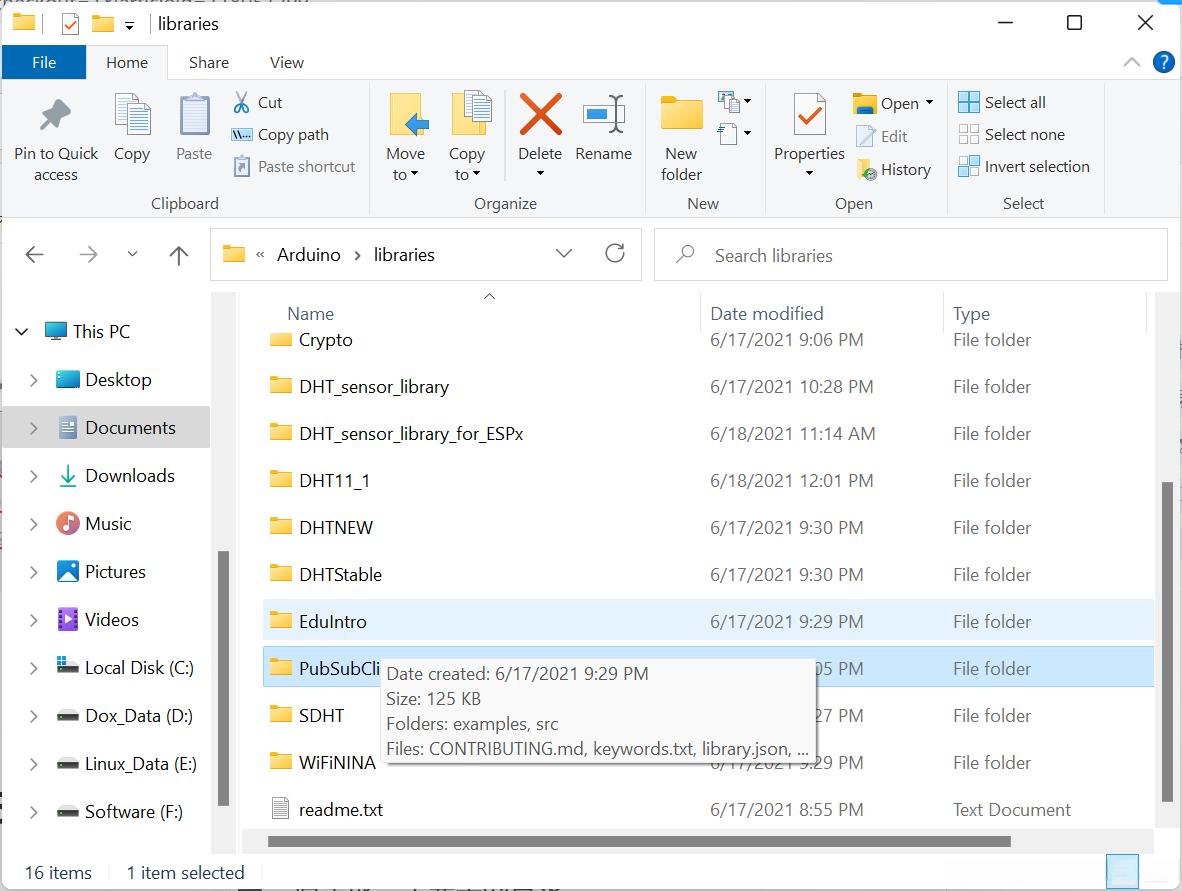The width and height of the screenshot is (1182, 891).
Task: Select the EduIntro folder
Action: [708, 621]
